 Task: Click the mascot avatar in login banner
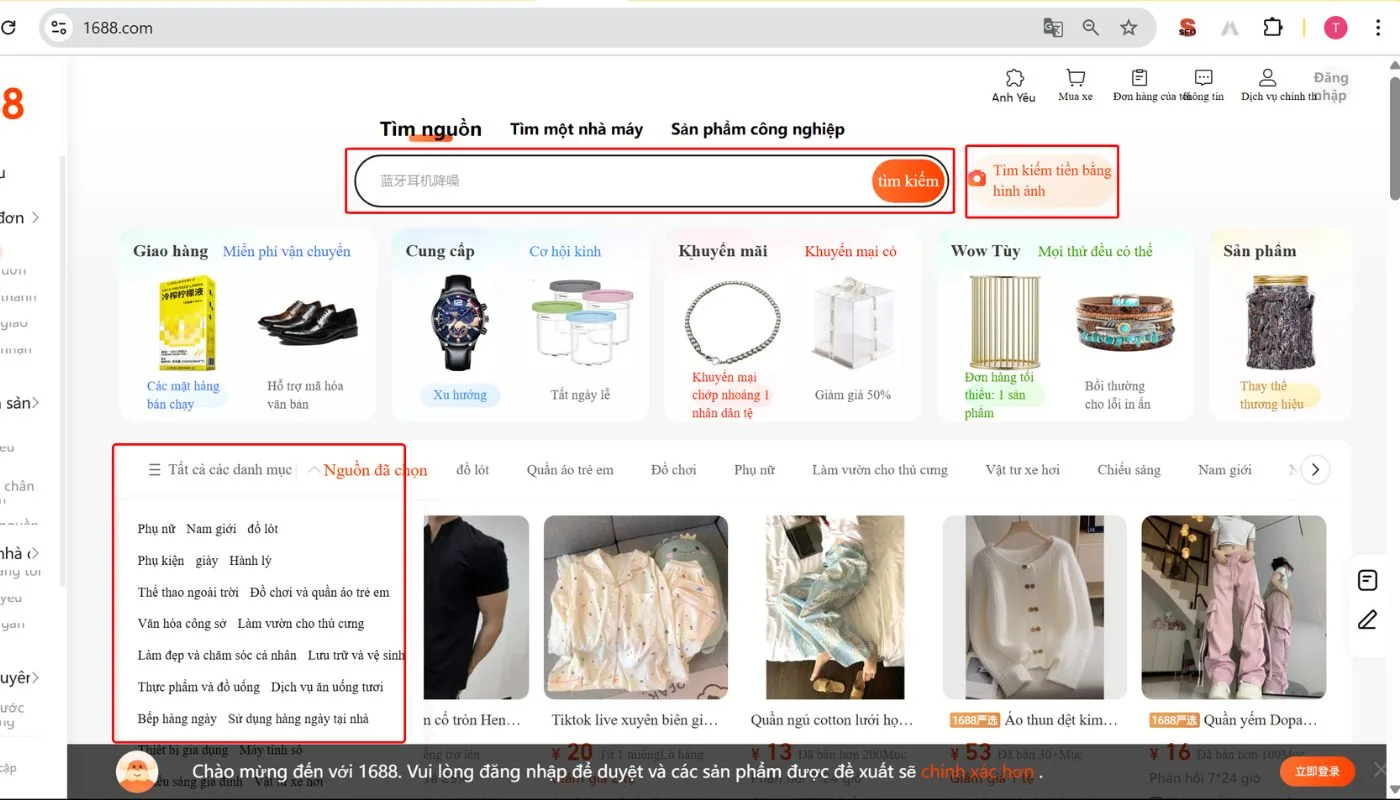pos(137,772)
